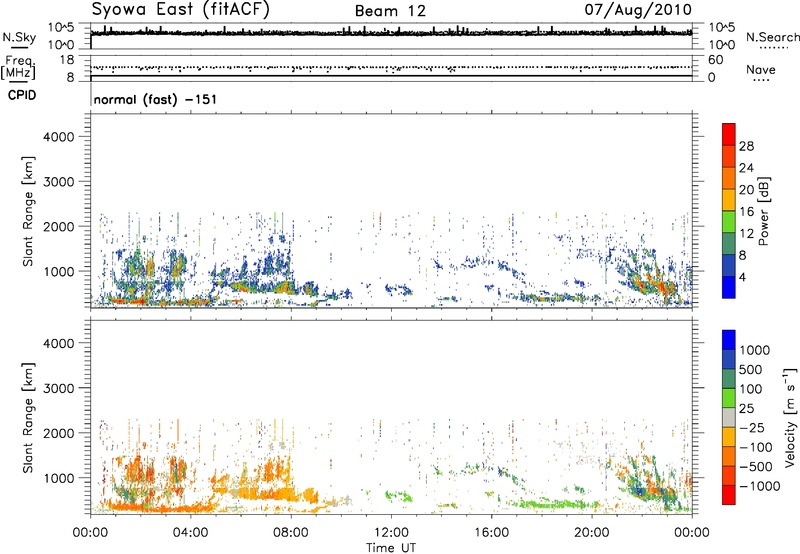
Task: Select the "CPID" label
Action: point(22,95)
